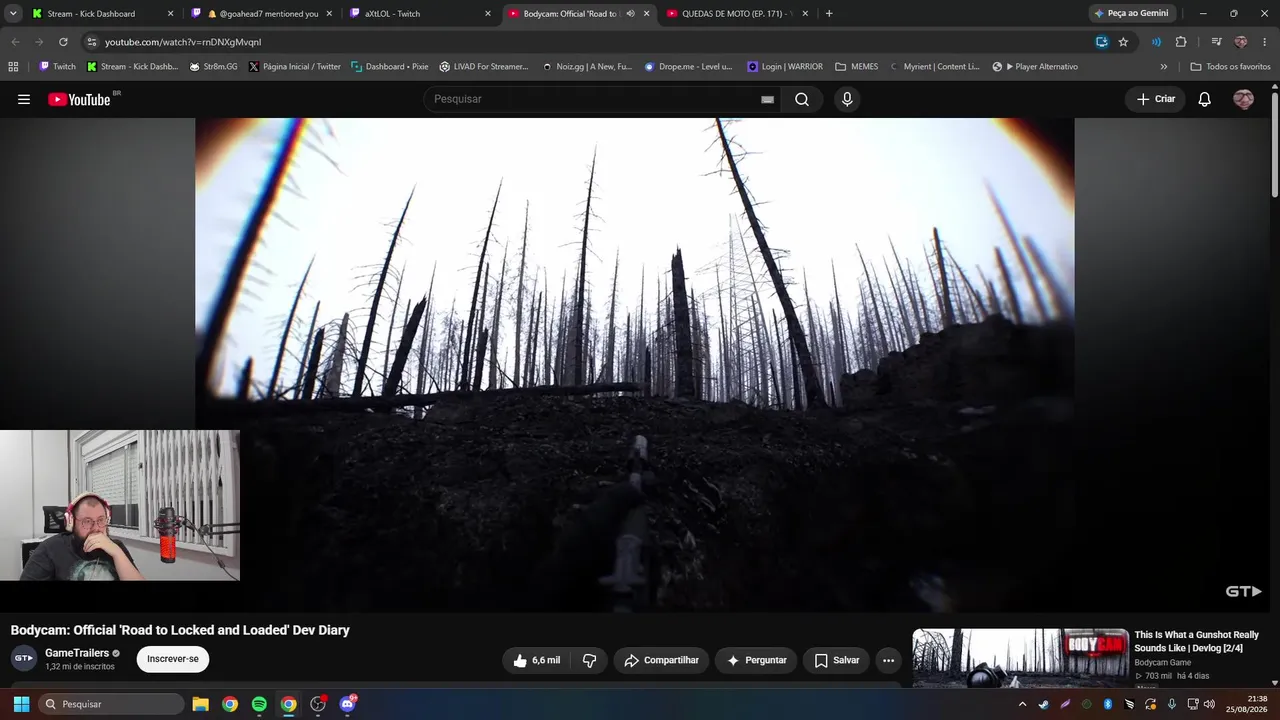1280x720 pixels.
Task: Open the more actions ellipsis under video
Action: pyautogui.click(x=888, y=660)
